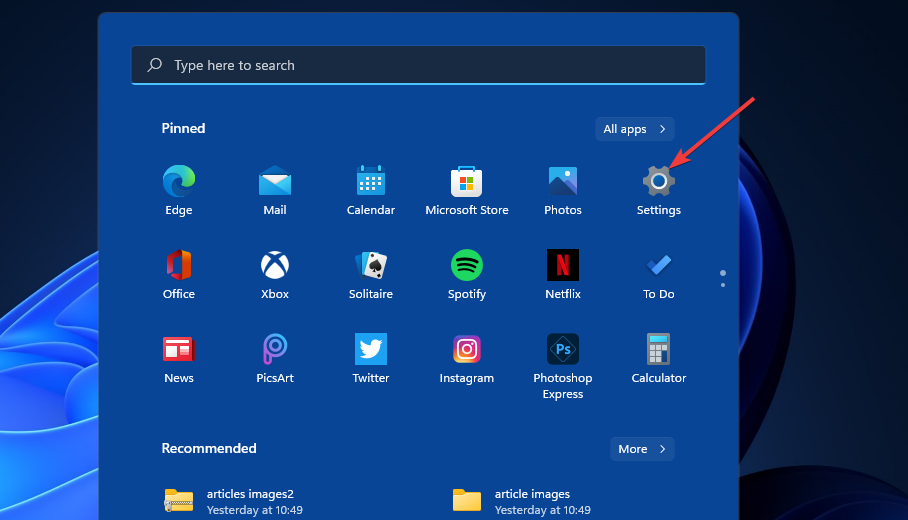Launch the Netflix app
This screenshot has height=520, width=908.
[563, 274]
